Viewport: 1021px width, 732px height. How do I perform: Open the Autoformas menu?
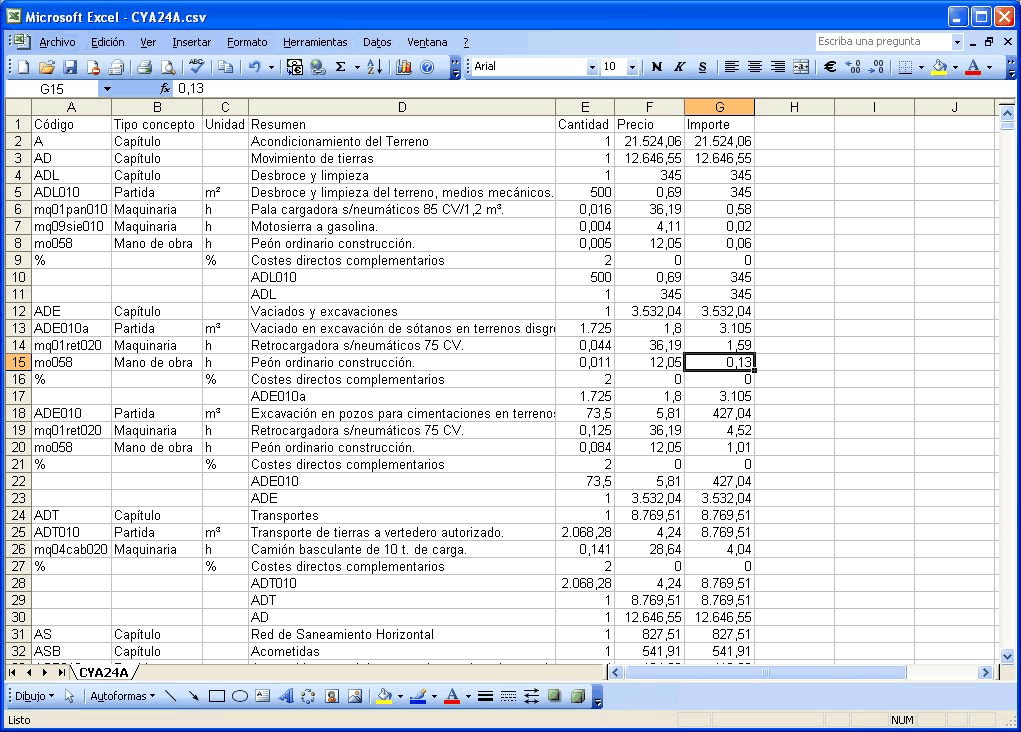[122, 696]
